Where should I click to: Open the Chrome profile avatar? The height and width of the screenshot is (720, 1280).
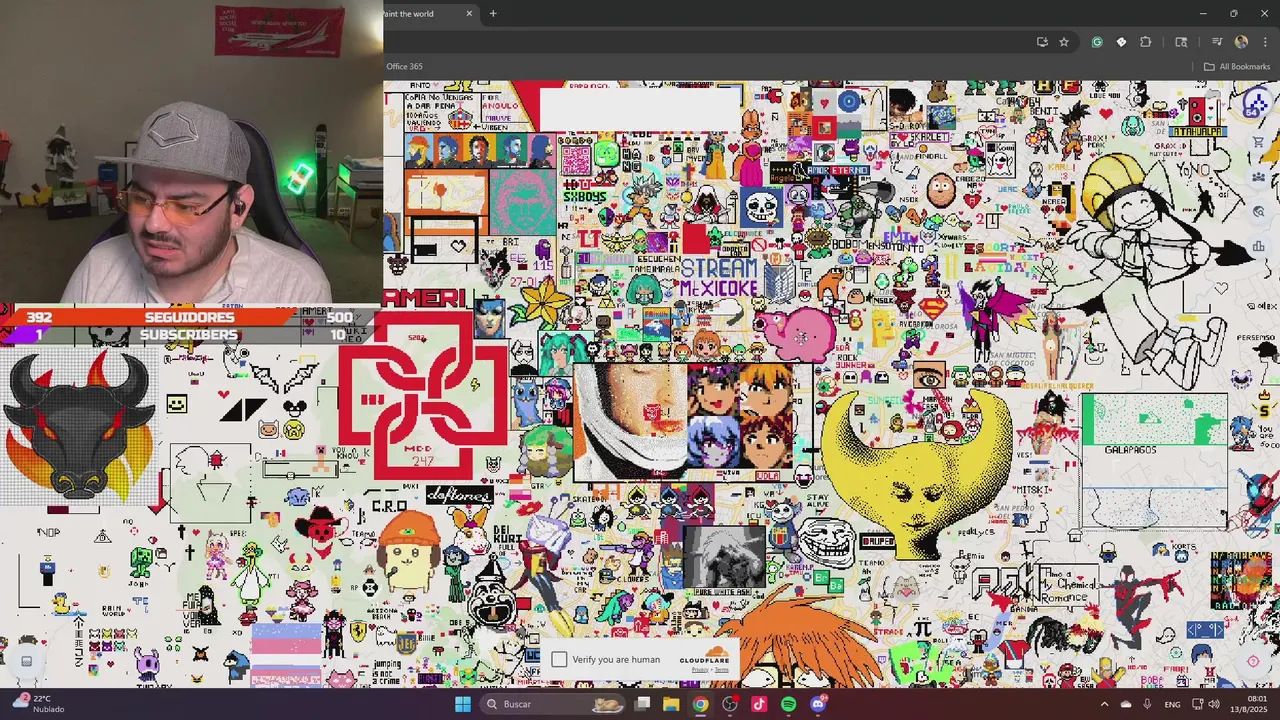pos(1241,42)
